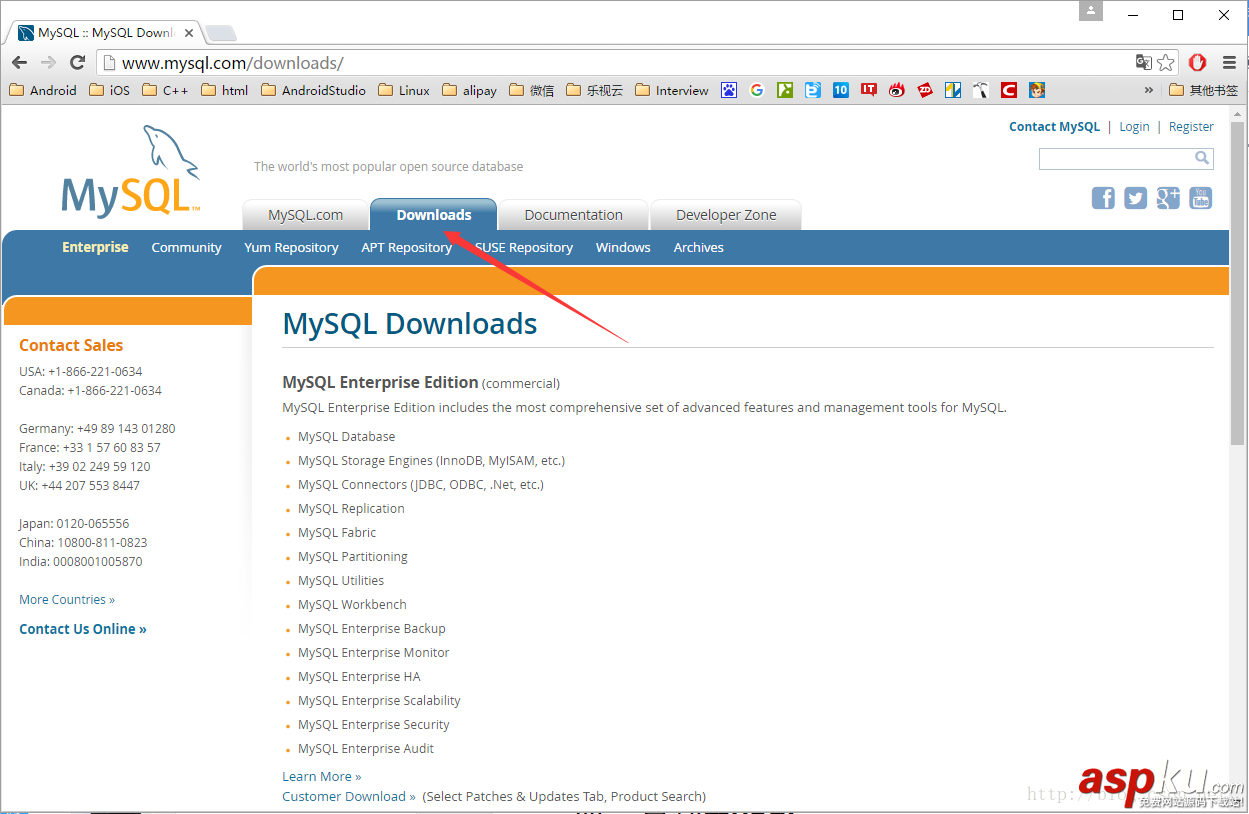Open the cartoon character bookmark icon
The height and width of the screenshot is (814, 1249).
(x=1037, y=90)
